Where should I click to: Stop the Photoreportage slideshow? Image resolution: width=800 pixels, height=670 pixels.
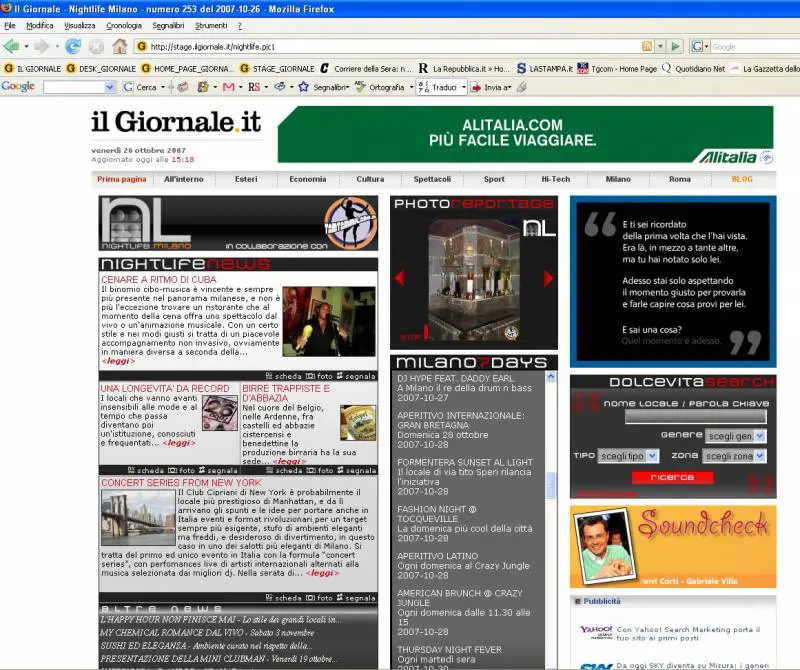coord(410,336)
